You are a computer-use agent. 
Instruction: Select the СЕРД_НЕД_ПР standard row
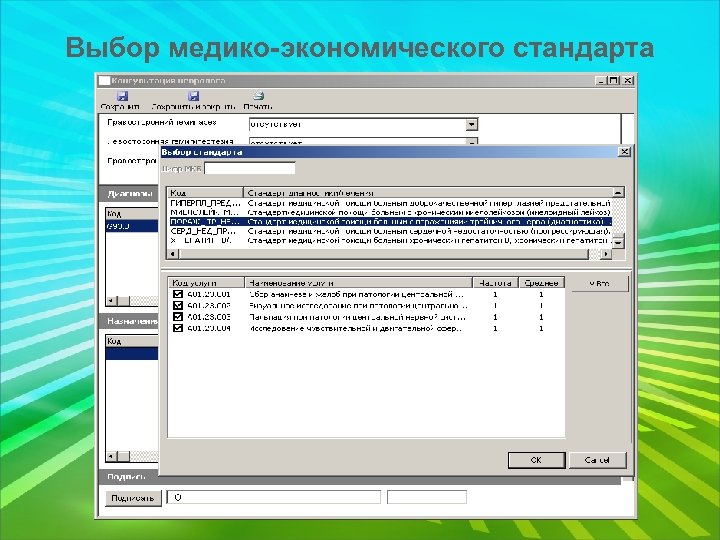point(390,231)
